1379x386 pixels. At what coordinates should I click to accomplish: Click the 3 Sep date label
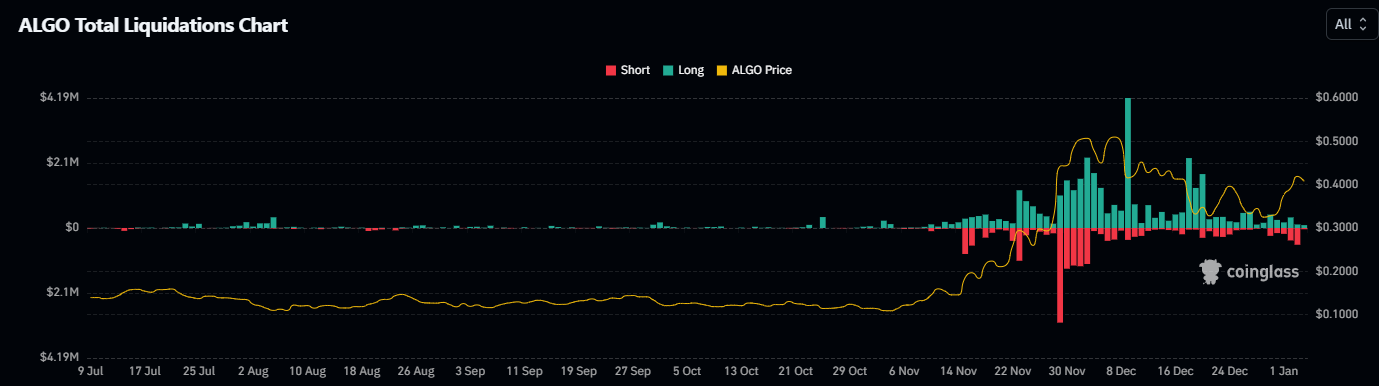[x=470, y=371]
